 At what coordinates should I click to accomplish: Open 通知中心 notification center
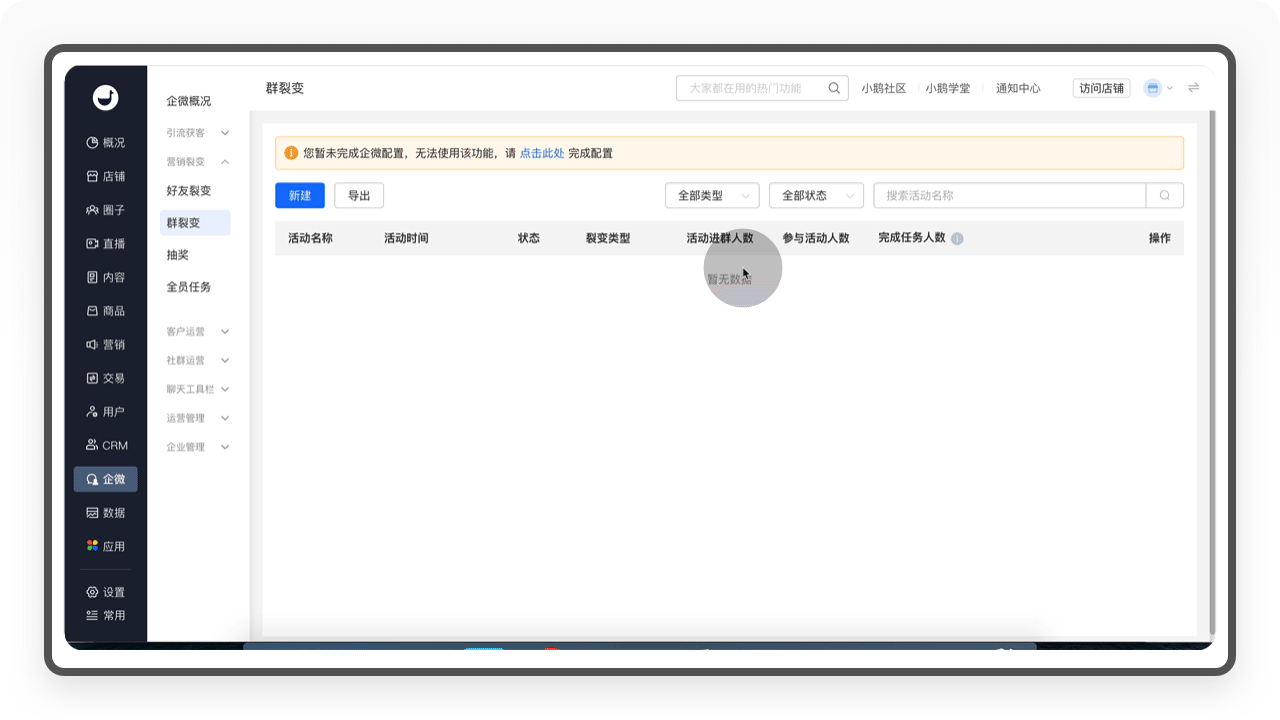(x=1018, y=89)
